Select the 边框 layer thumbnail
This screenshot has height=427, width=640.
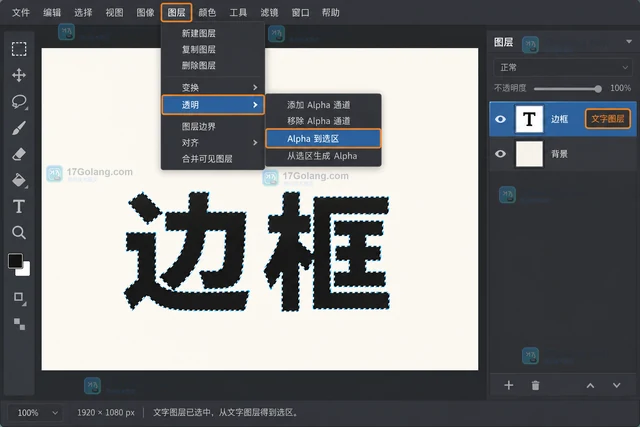tap(529, 119)
